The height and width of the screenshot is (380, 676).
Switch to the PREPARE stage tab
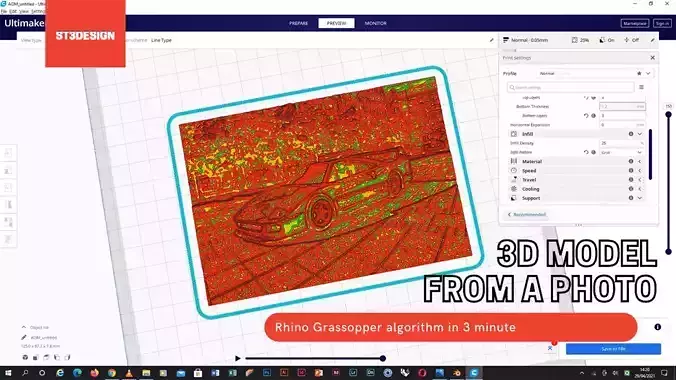298,23
